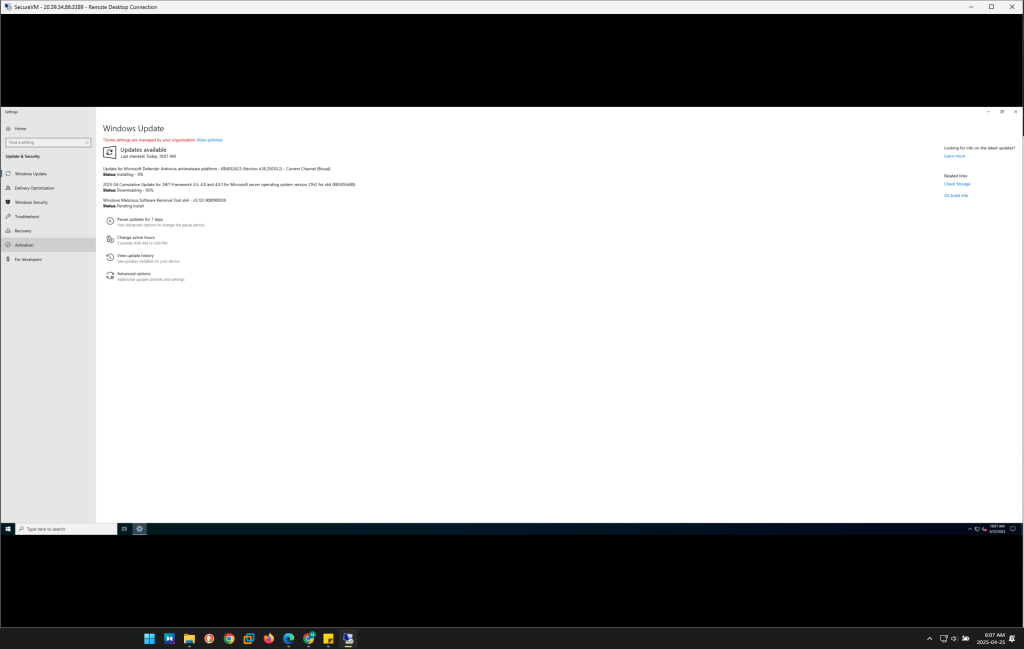Open remote Action Center notifications icon

point(1013,529)
